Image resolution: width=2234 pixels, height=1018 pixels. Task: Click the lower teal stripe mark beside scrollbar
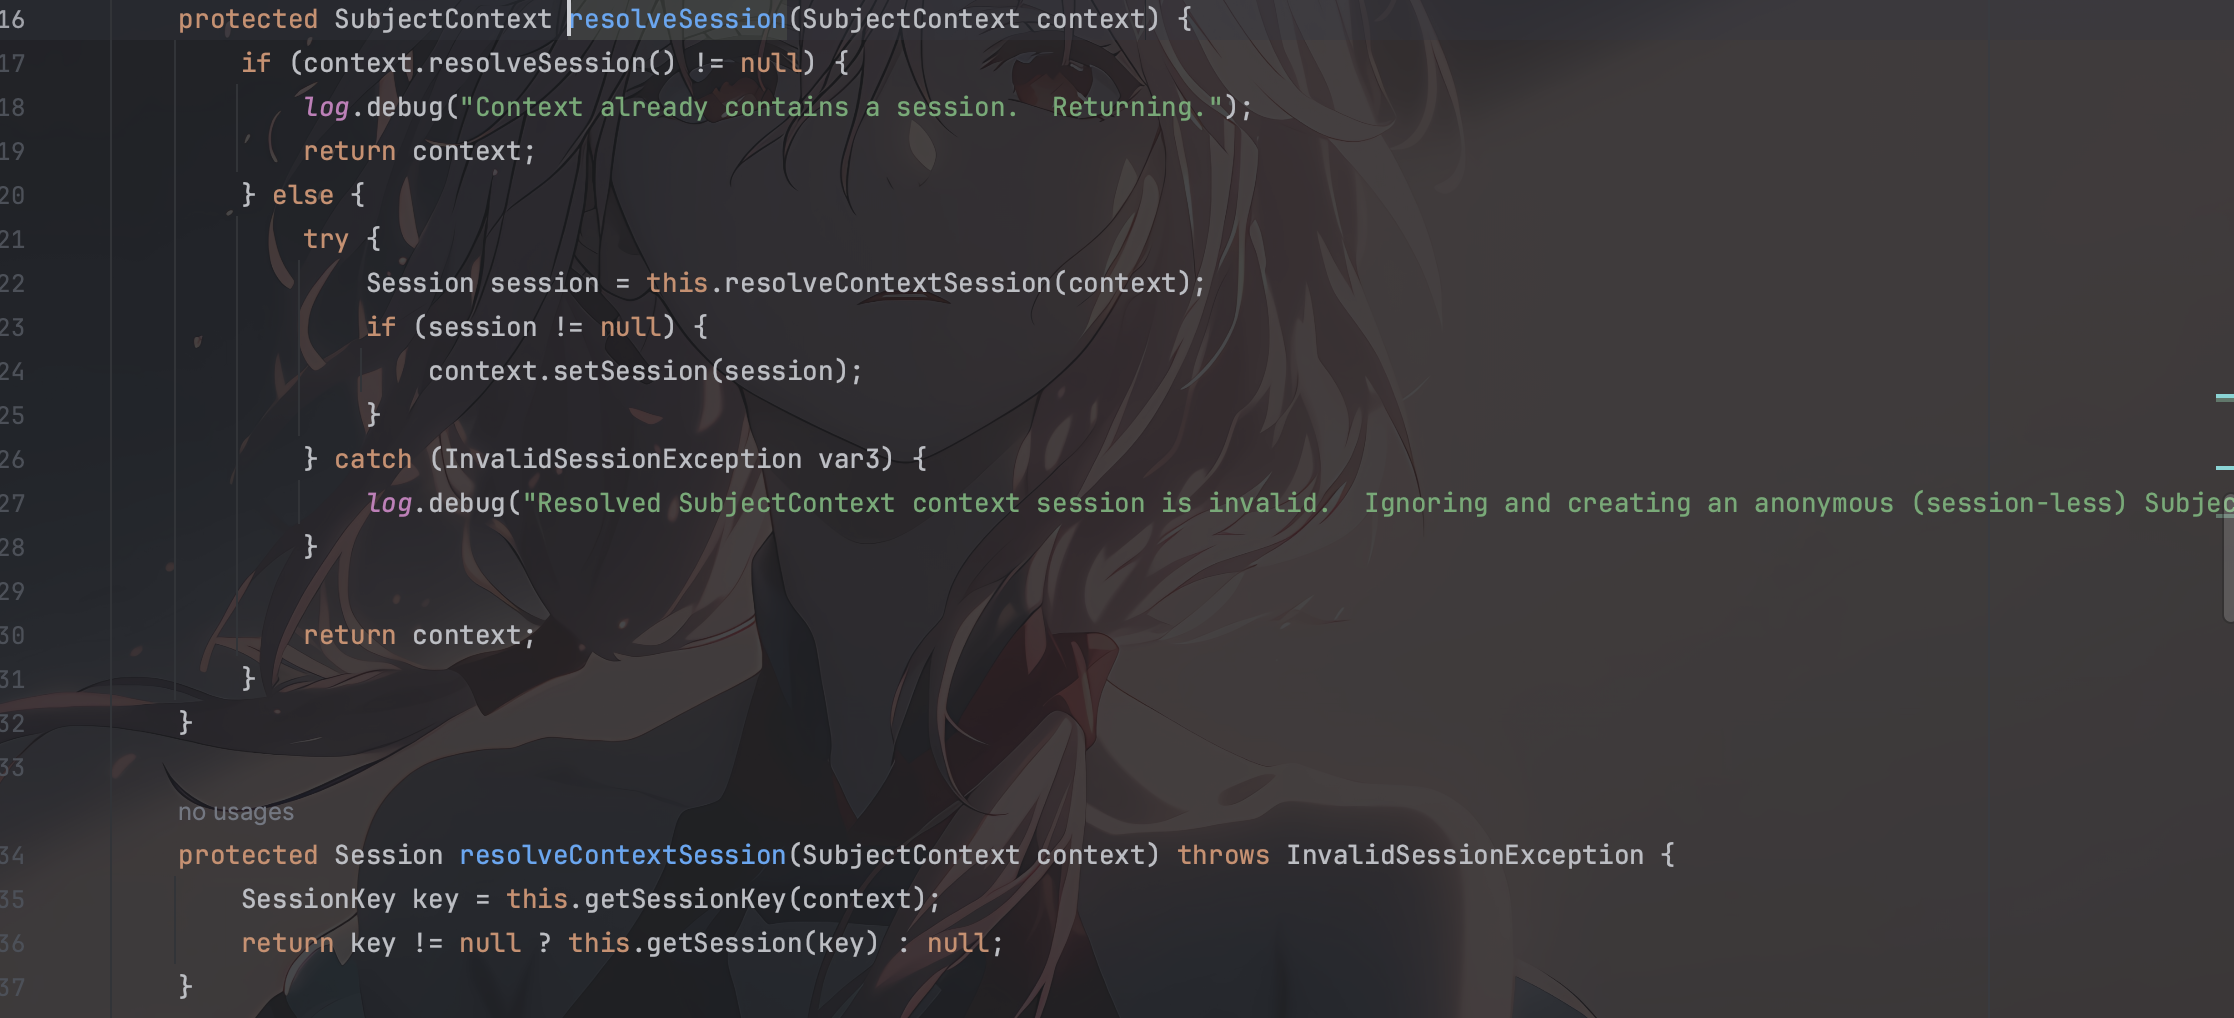pos(2224,467)
